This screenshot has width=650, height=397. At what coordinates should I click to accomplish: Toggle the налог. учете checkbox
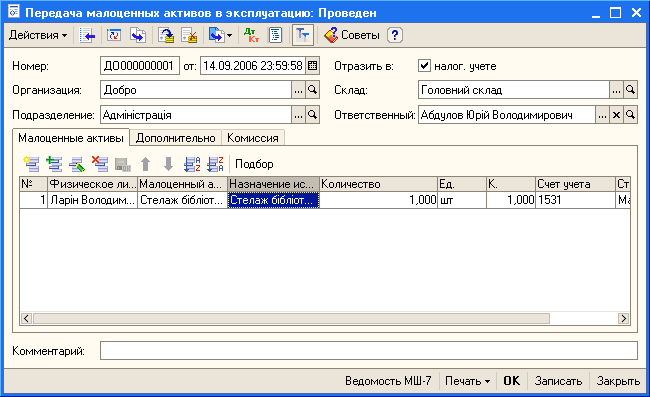click(424, 65)
